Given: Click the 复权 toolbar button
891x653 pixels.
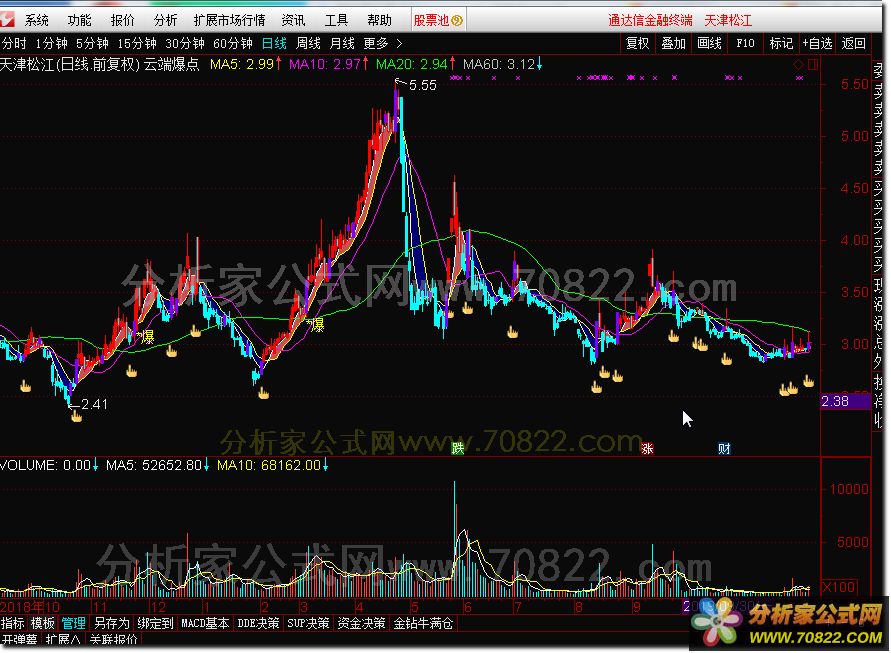Looking at the screenshot, I should [638, 44].
